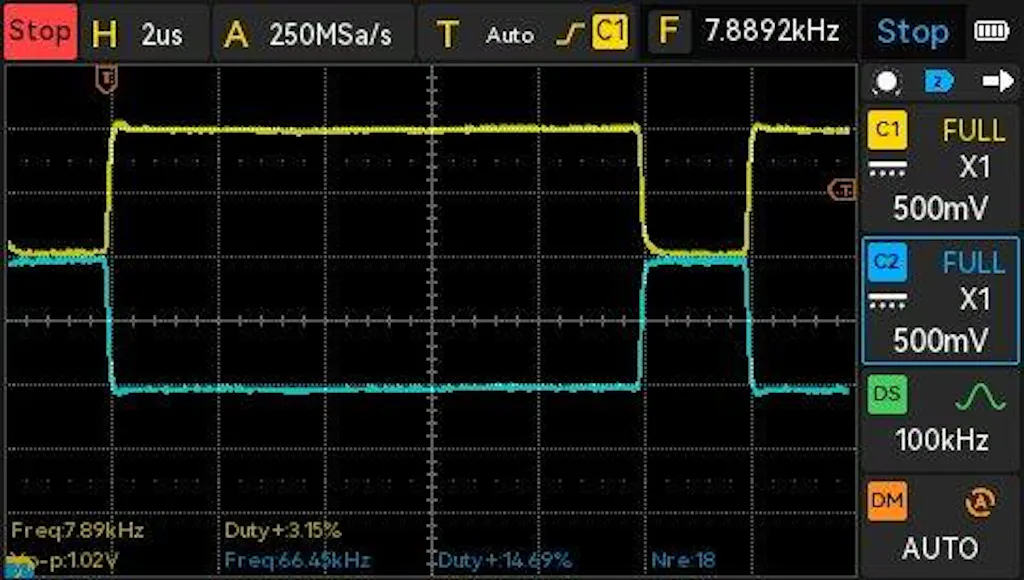Click the round knob icon

(x=886, y=82)
